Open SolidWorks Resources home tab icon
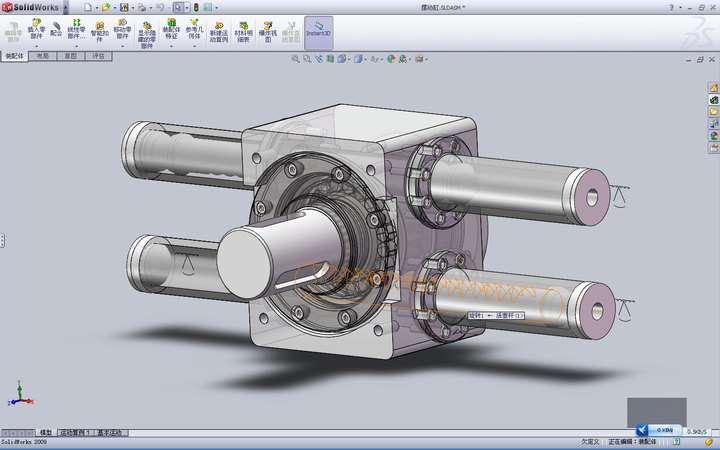720x450 pixels. 714,88
